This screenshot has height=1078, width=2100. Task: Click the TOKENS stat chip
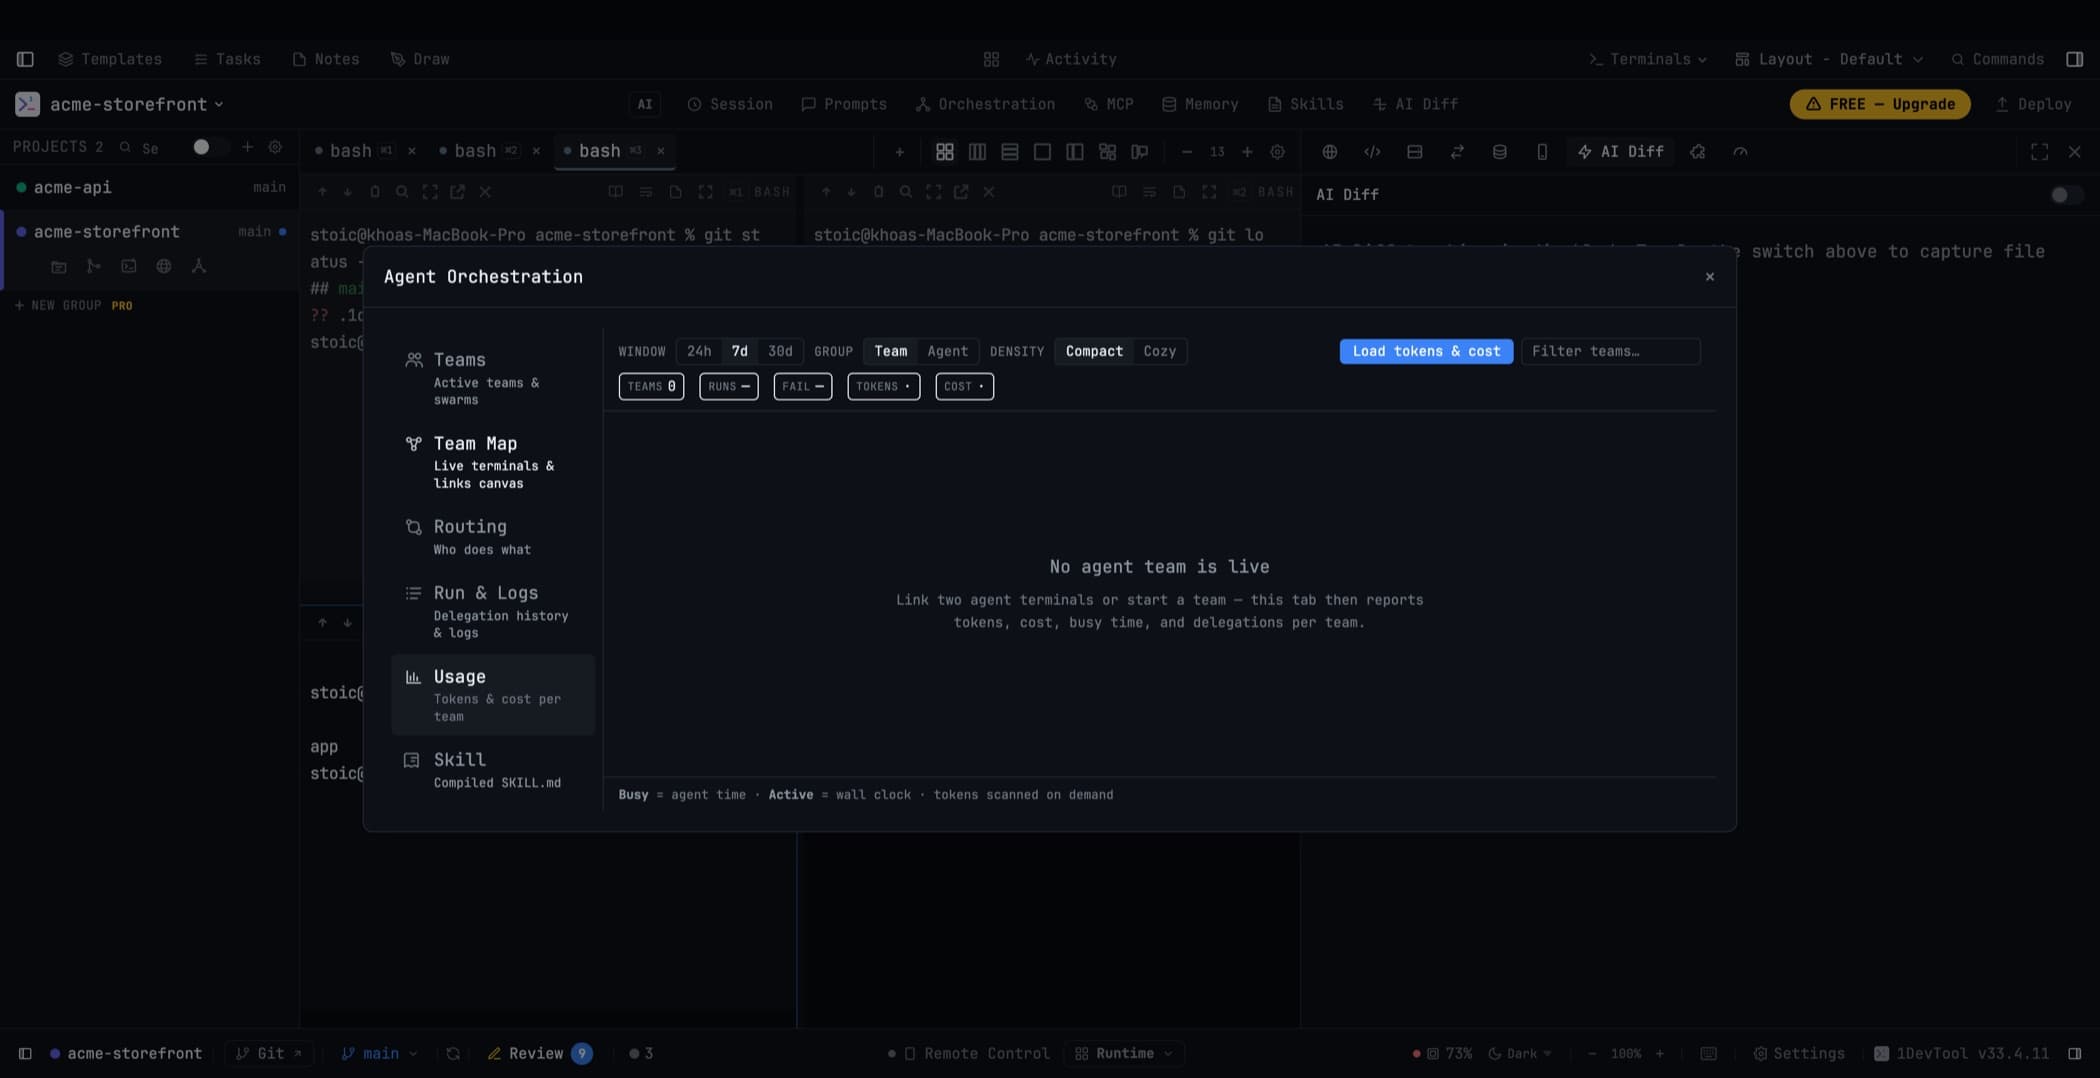tap(883, 386)
